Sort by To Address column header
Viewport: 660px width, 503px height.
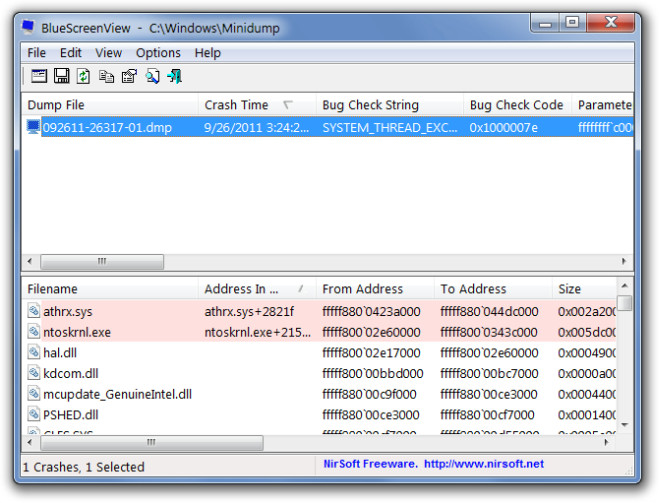[493, 289]
